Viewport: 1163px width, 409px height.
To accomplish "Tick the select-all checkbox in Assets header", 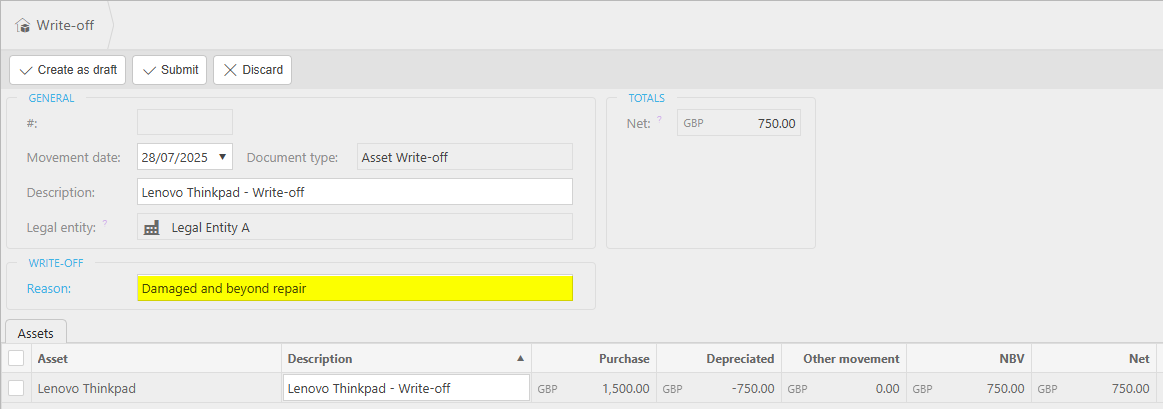I will (16, 358).
